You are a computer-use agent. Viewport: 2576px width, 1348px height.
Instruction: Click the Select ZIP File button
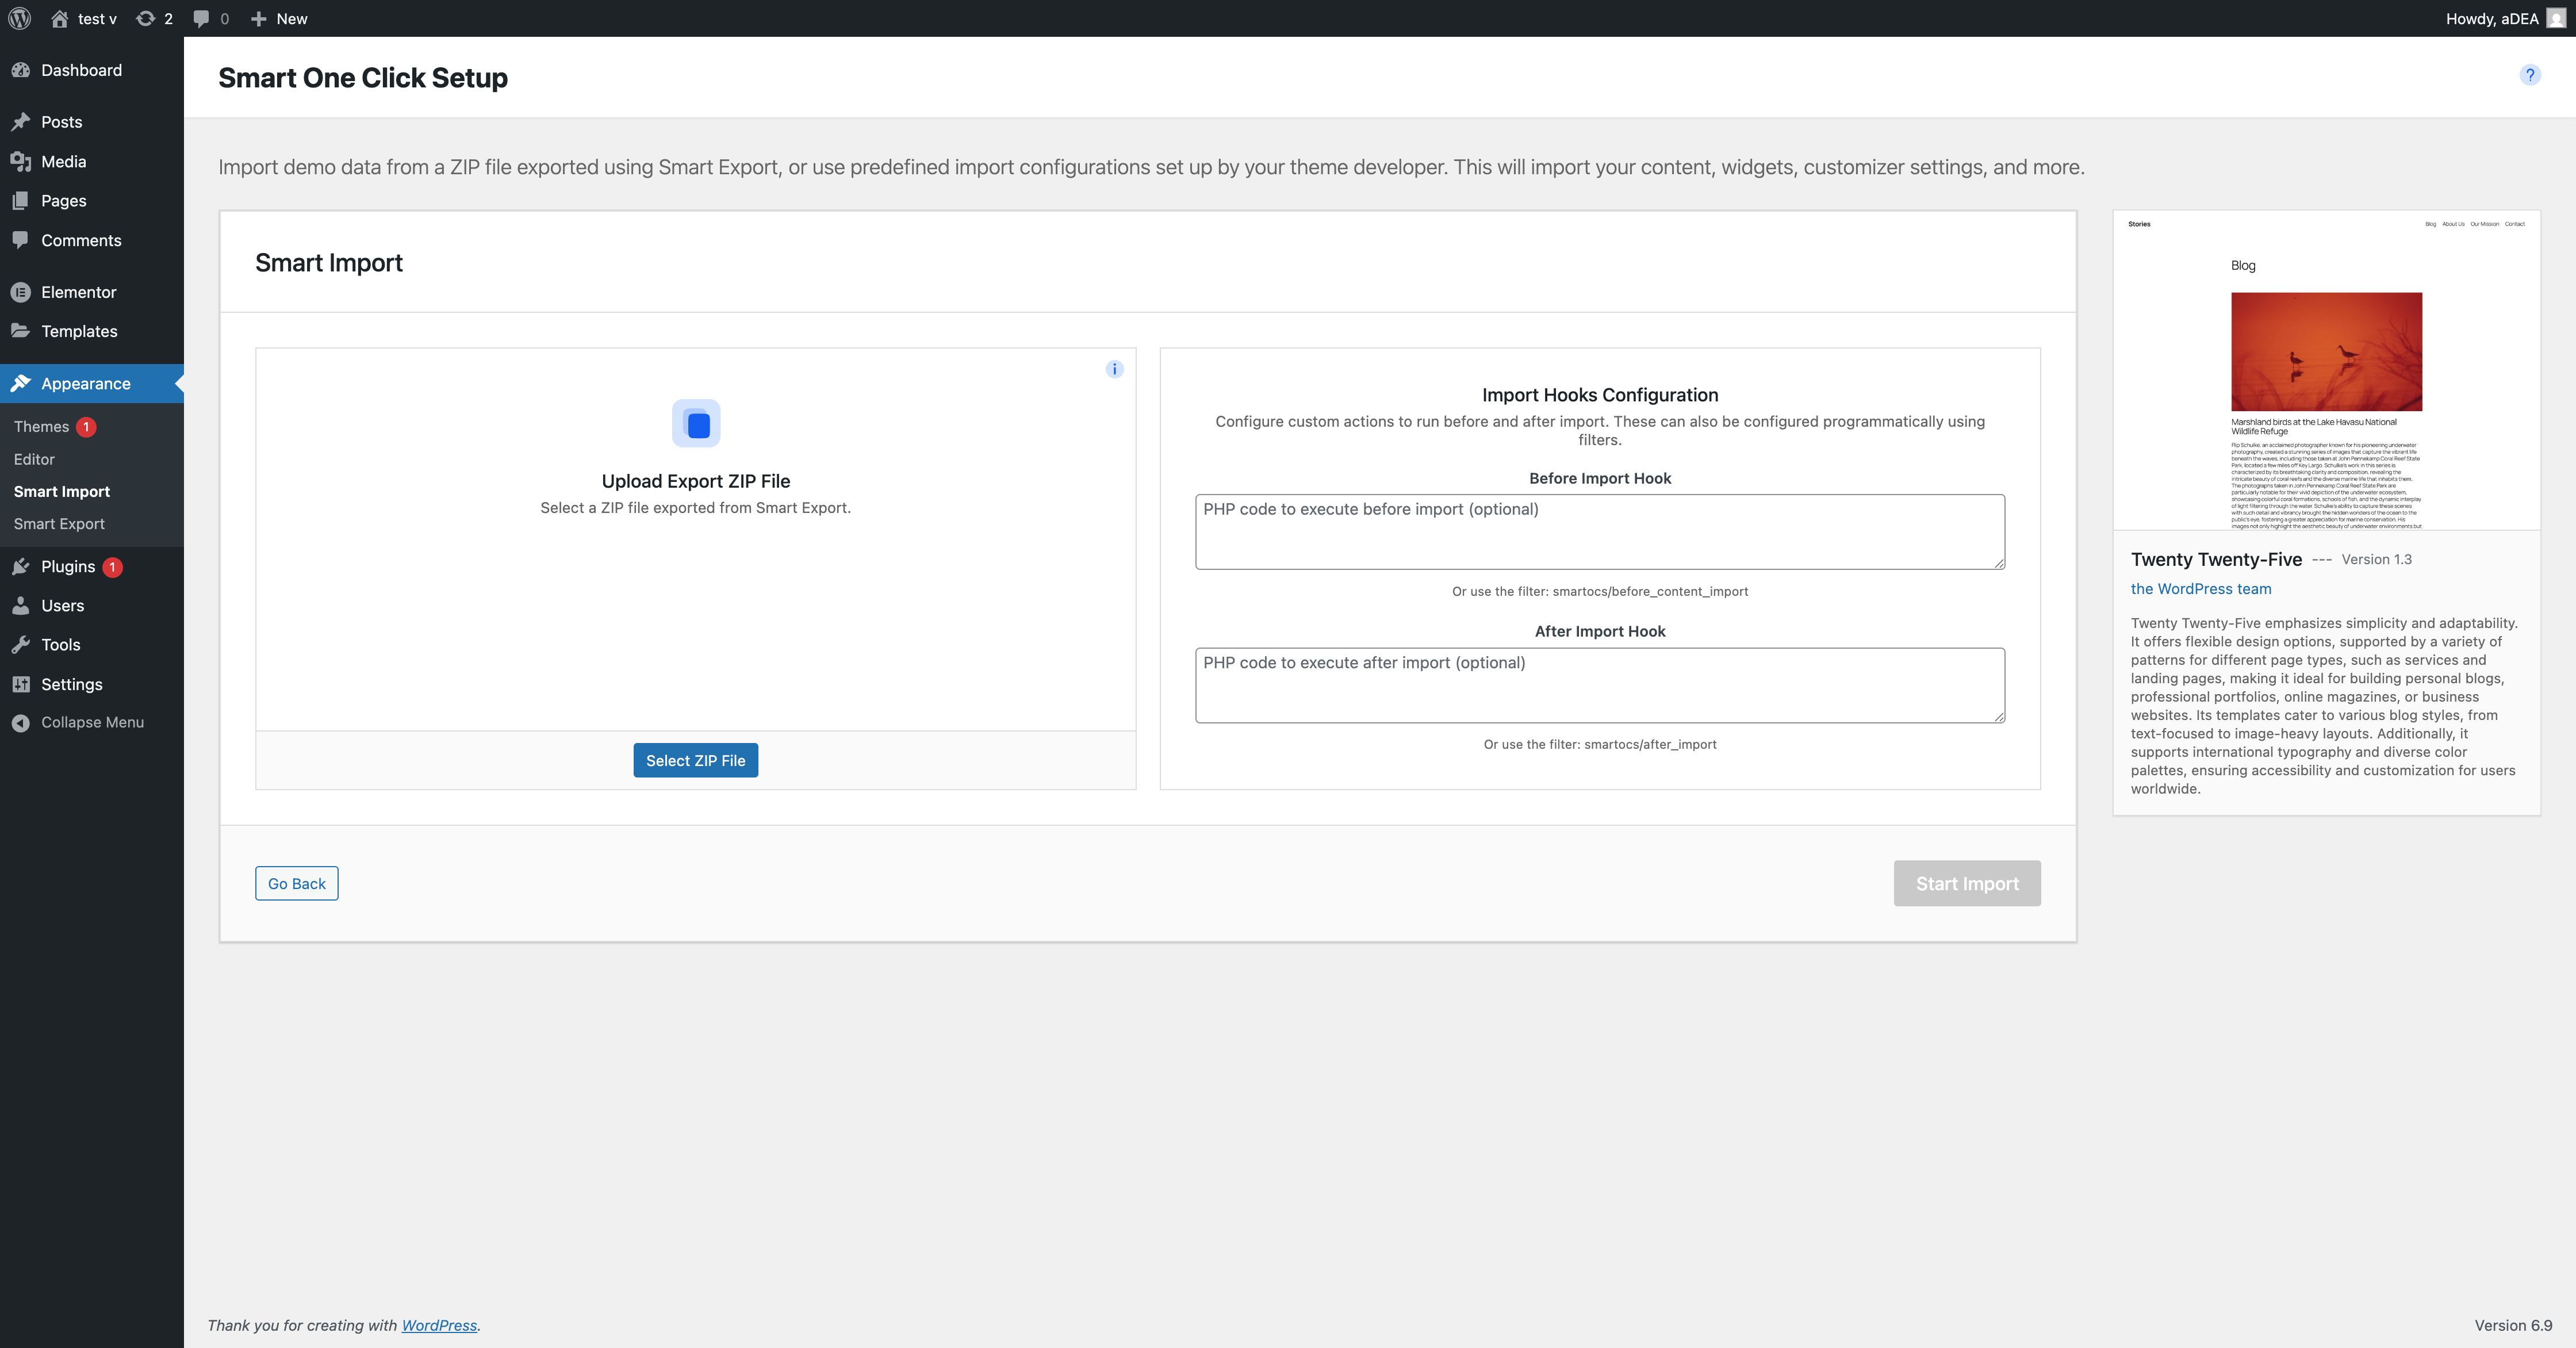pyautogui.click(x=695, y=760)
